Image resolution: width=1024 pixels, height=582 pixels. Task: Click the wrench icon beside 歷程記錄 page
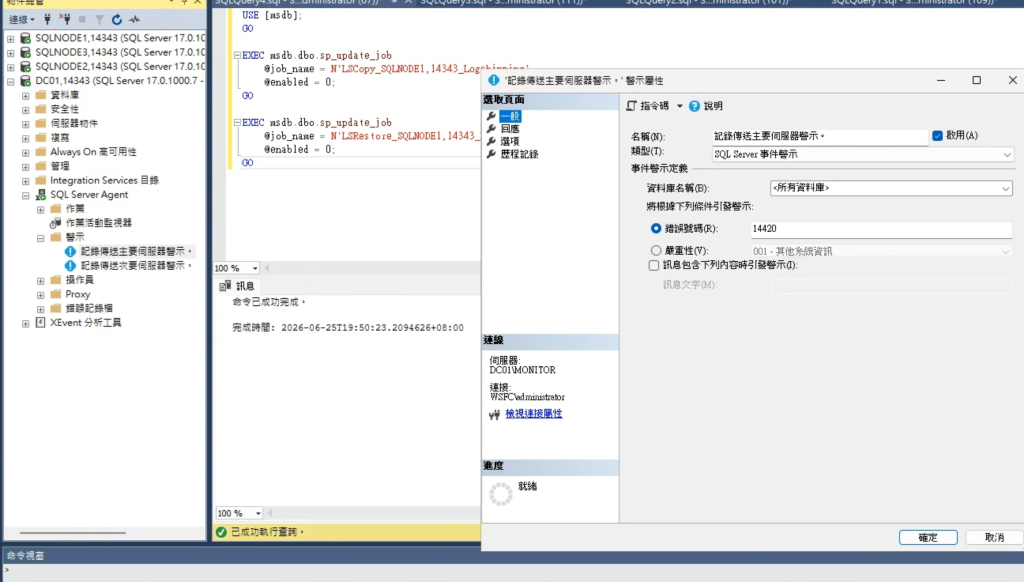point(492,154)
